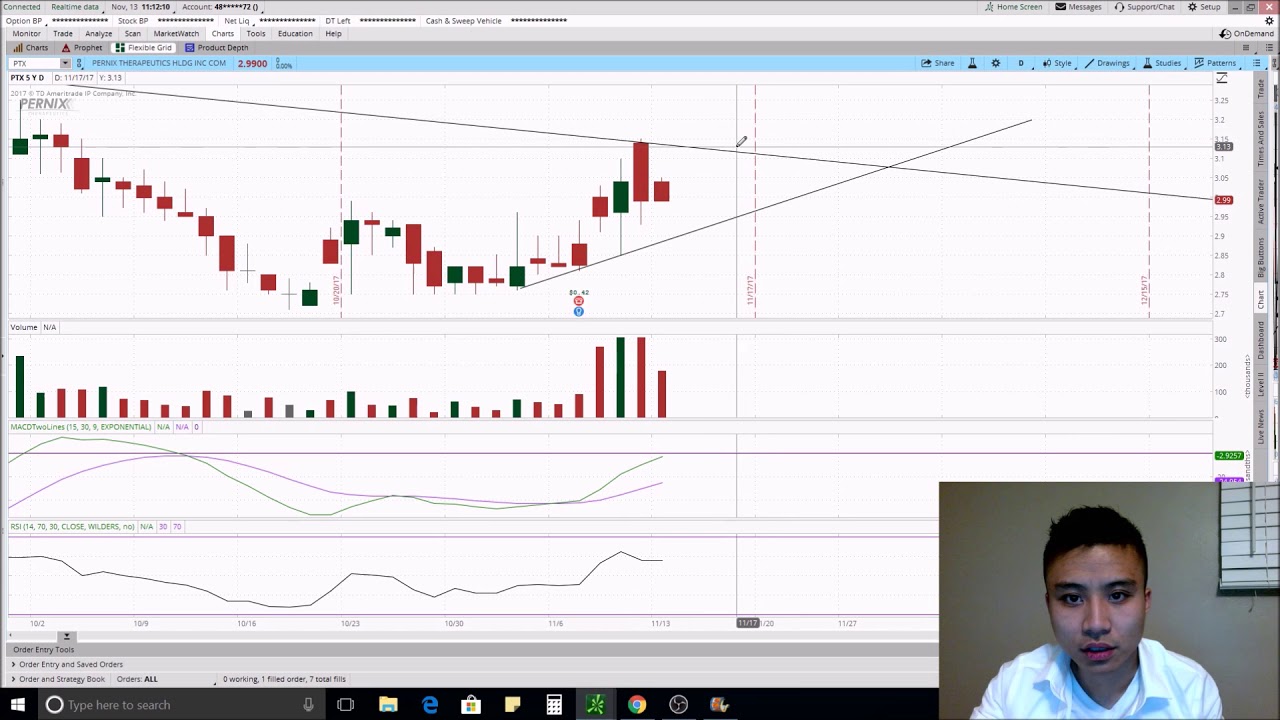The height and width of the screenshot is (720, 1280).
Task: Click the Share chart button
Action: [x=938, y=63]
